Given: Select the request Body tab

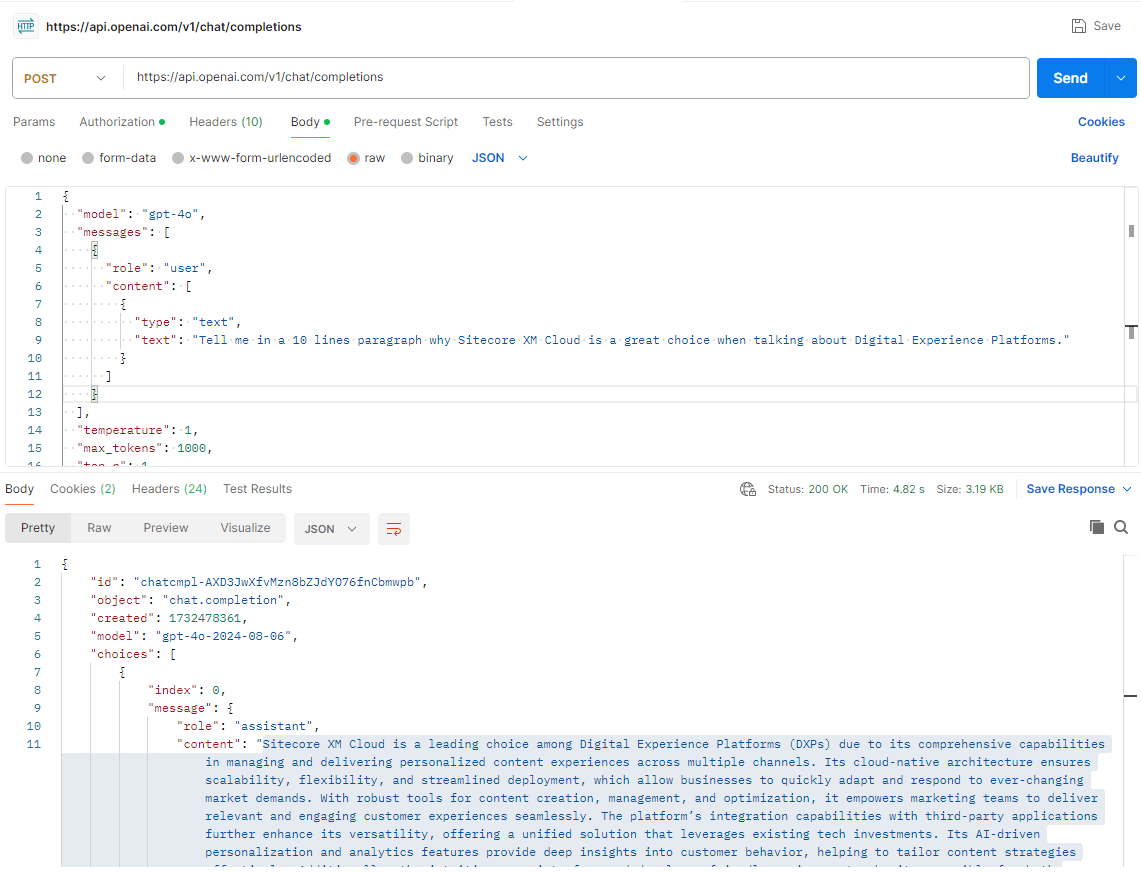Looking at the screenshot, I should tap(310, 122).
